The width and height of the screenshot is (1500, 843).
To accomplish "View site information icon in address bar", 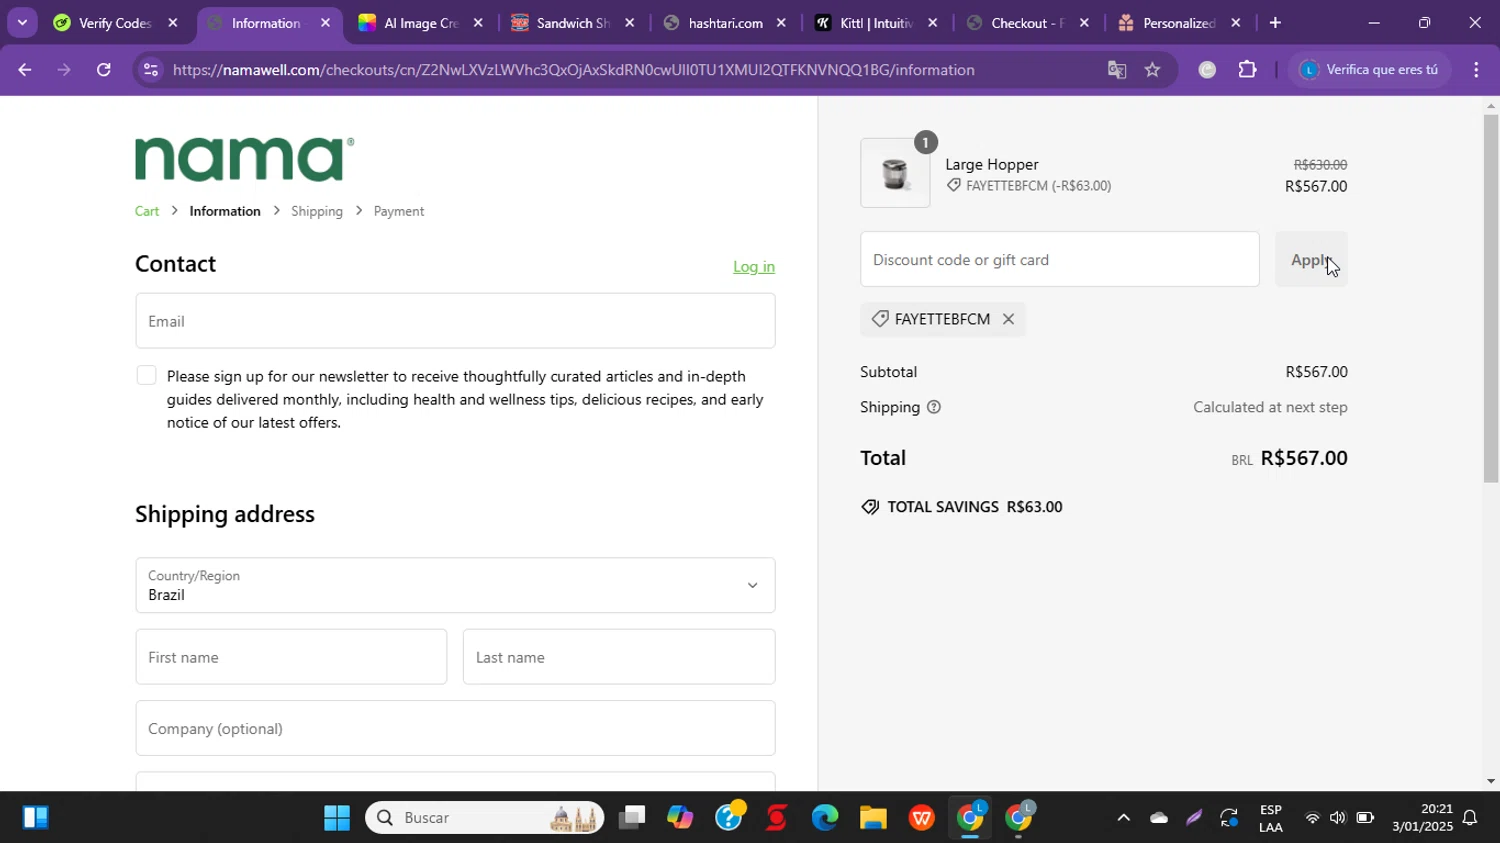I will click(150, 70).
